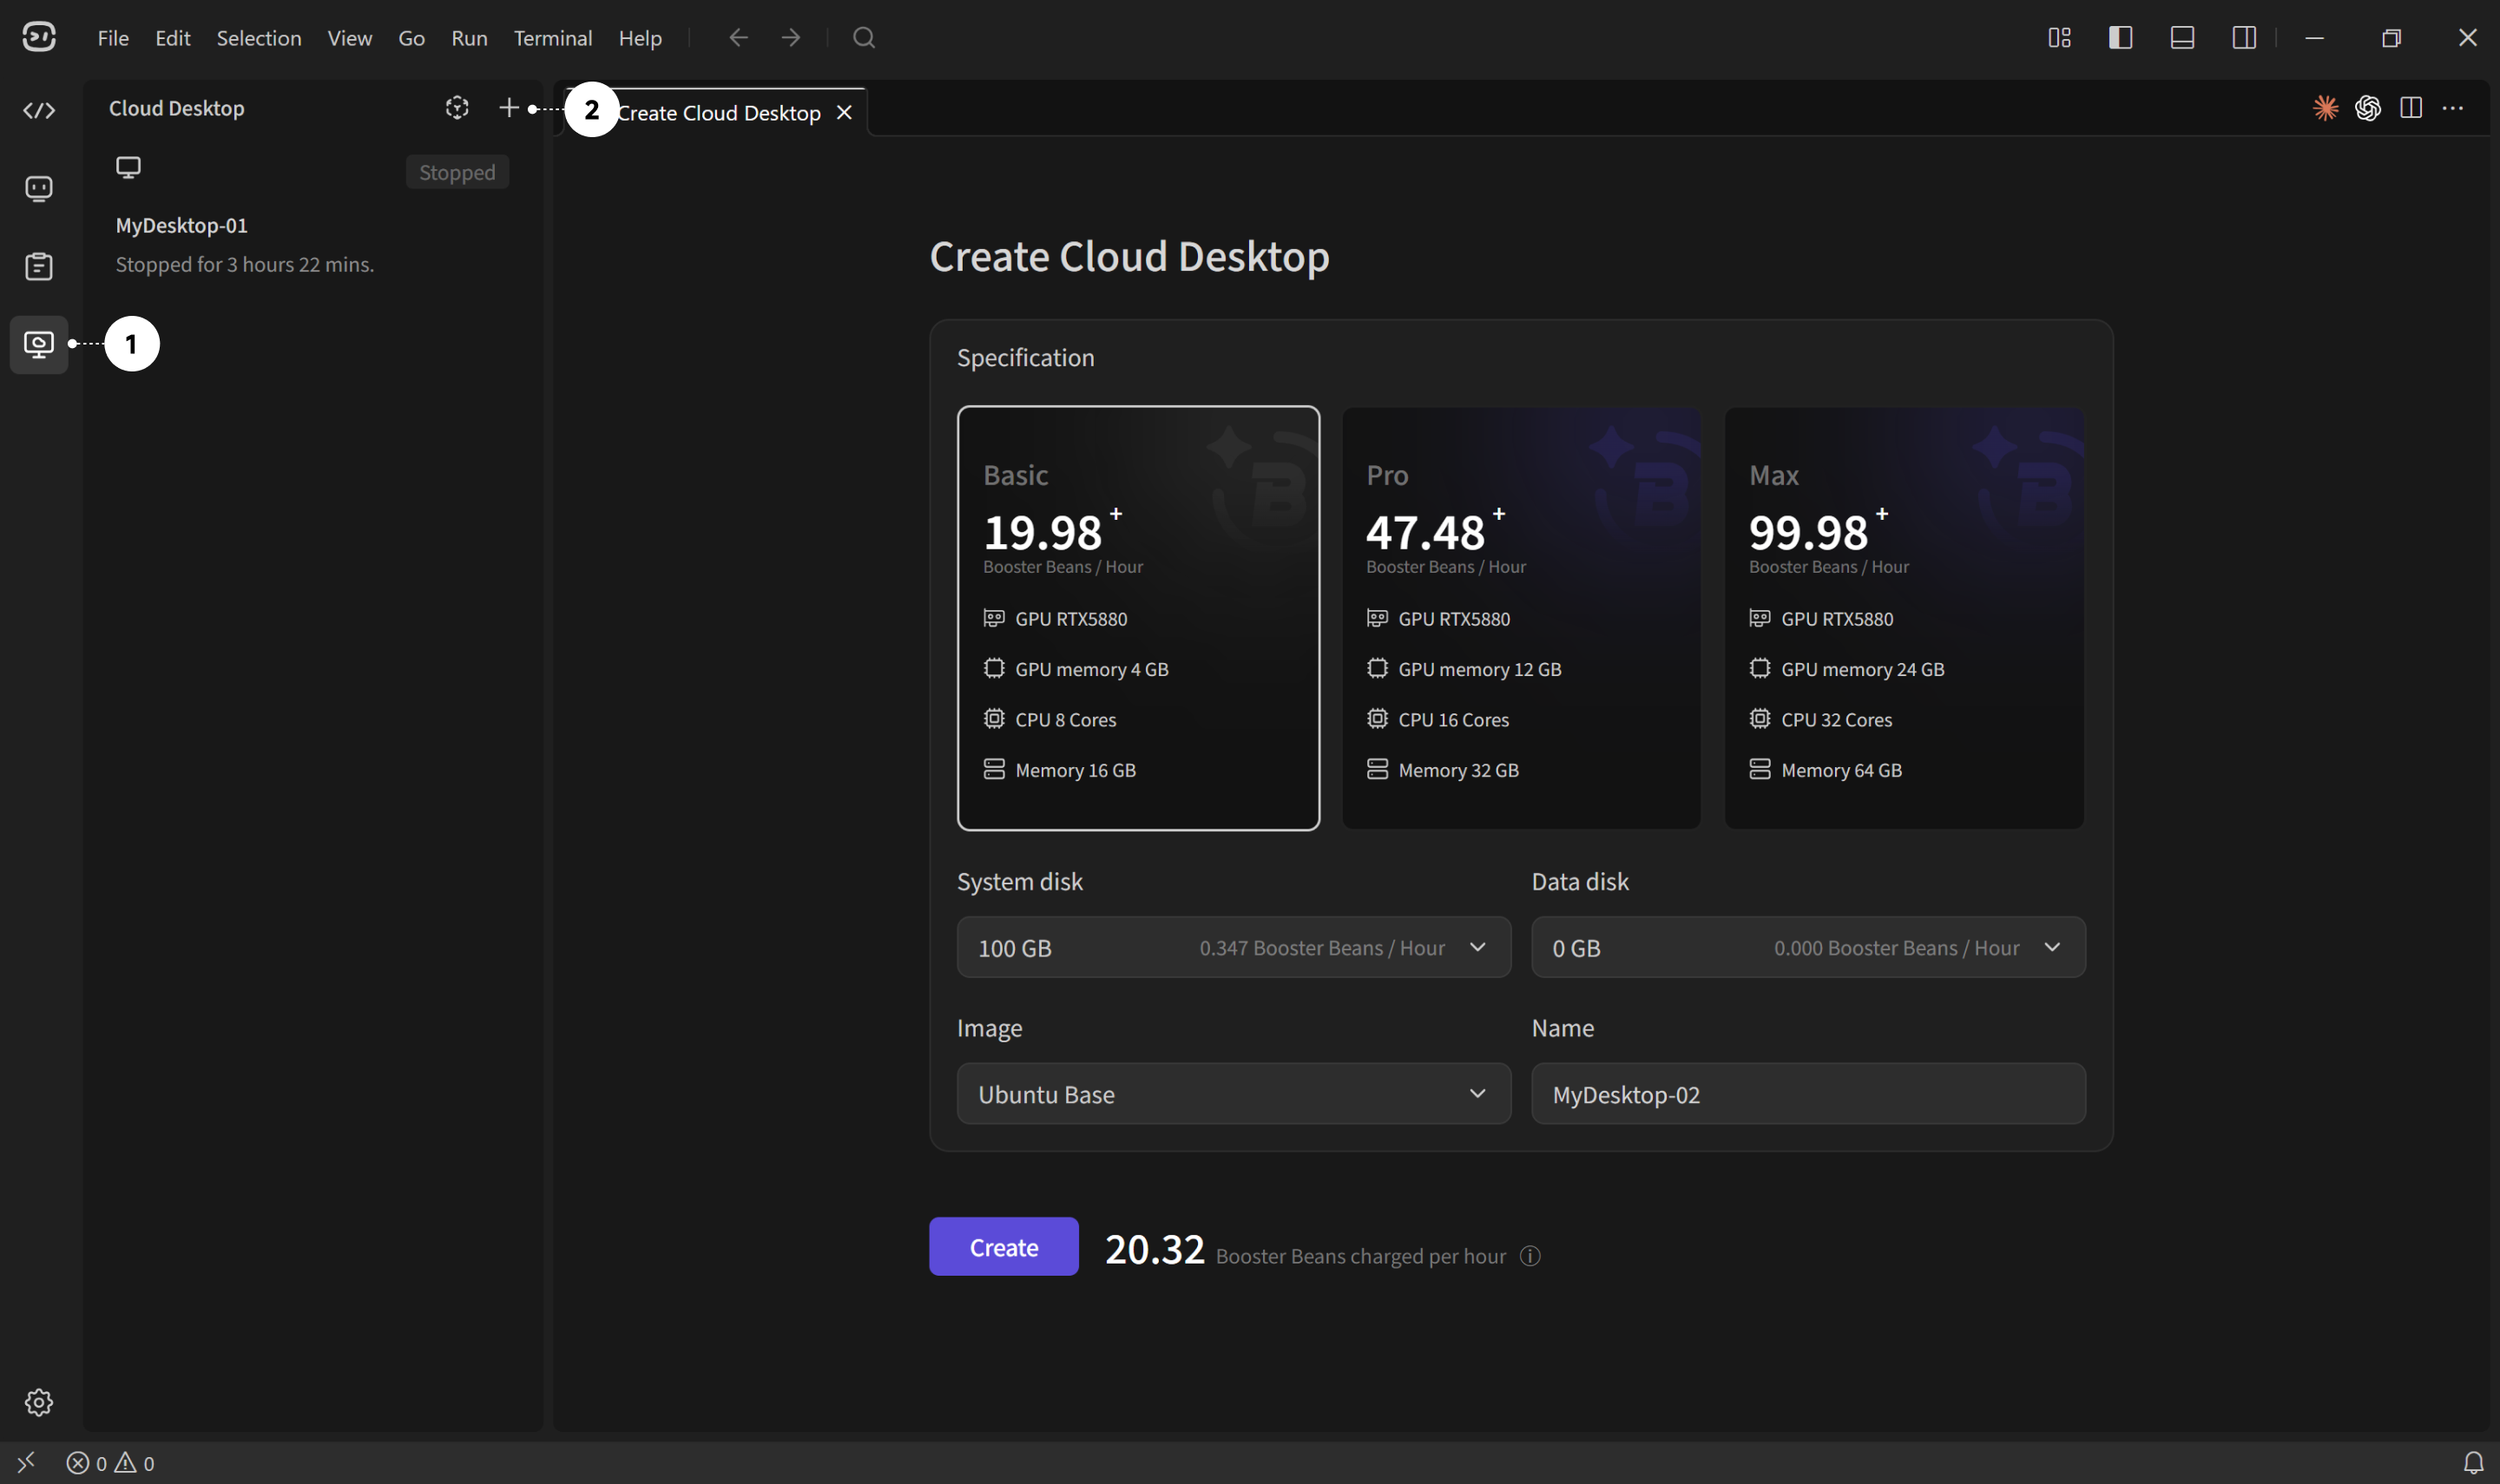Click the purple Create button
This screenshot has height=1484, width=2500.
(x=1003, y=1247)
